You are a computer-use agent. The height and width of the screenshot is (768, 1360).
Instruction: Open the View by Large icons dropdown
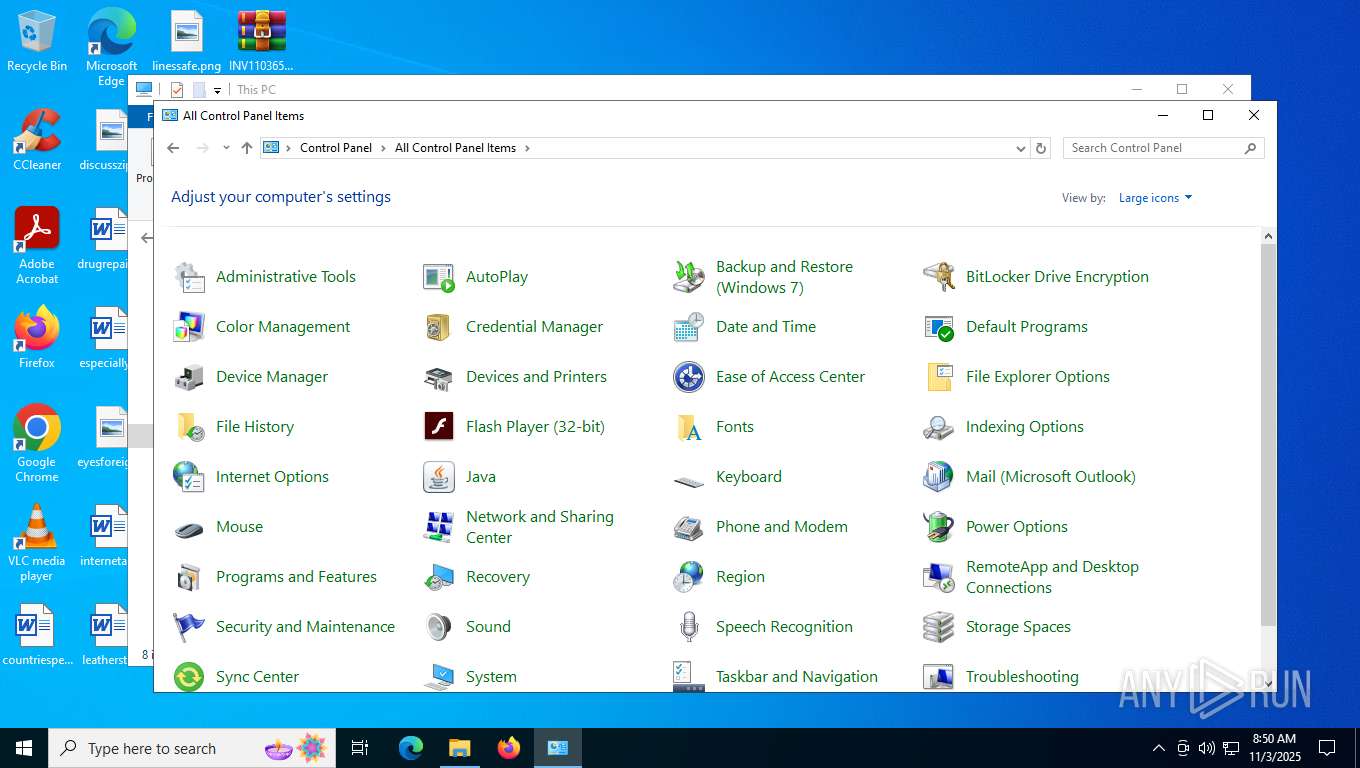point(1155,198)
